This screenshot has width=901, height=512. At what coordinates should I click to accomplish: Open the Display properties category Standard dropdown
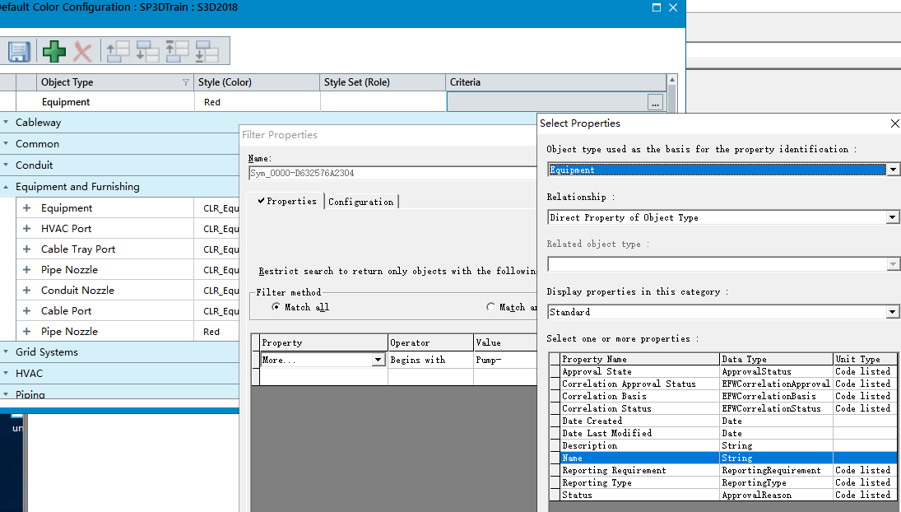pos(892,311)
